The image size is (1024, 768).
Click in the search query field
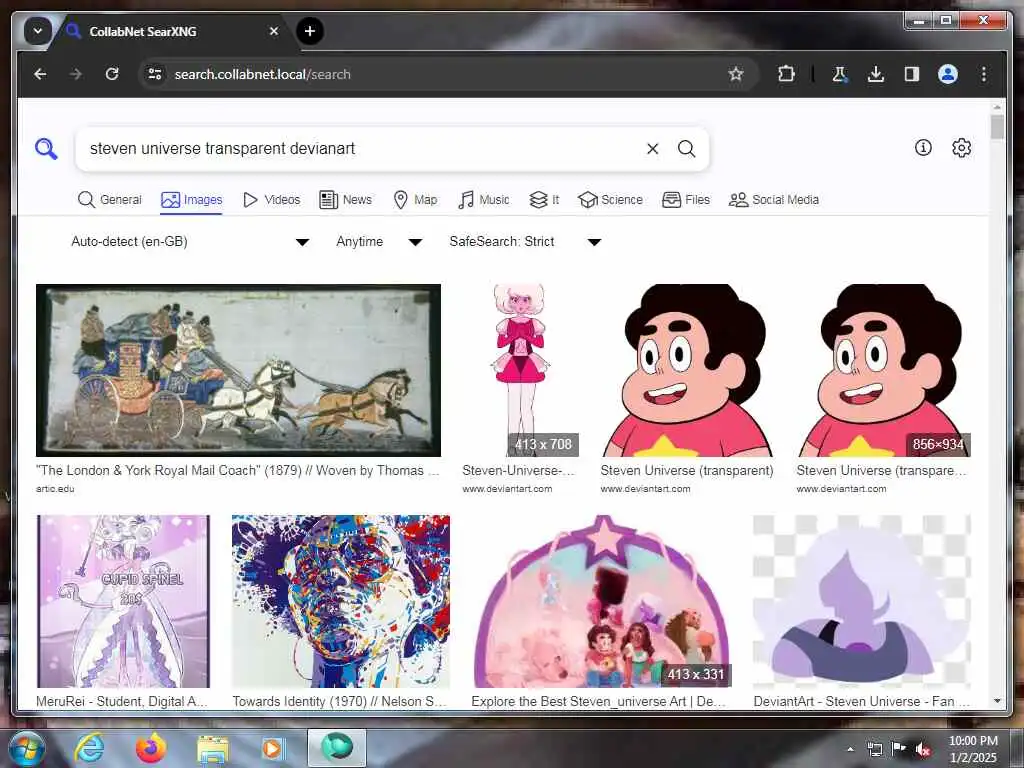[x=362, y=149]
